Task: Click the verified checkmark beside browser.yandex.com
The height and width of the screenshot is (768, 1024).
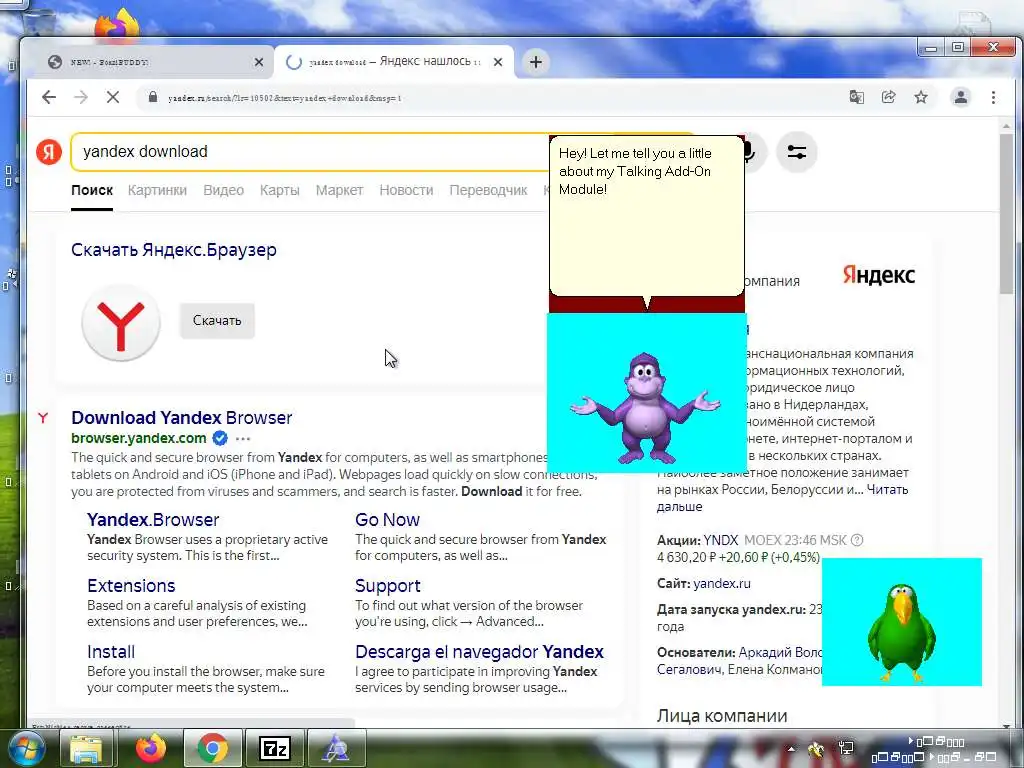Action: tap(220, 438)
